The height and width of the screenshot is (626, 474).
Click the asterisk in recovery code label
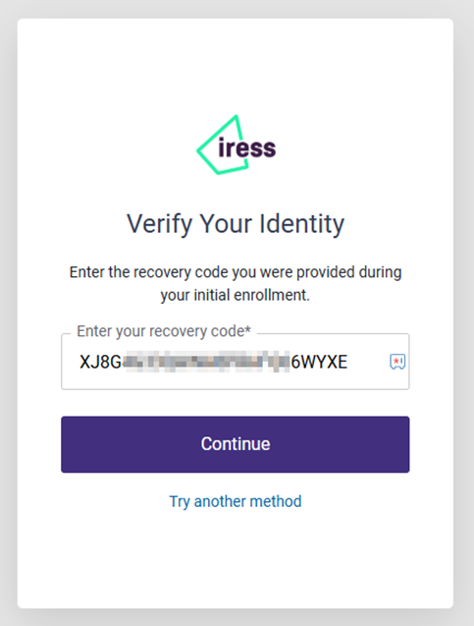pos(248,329)
